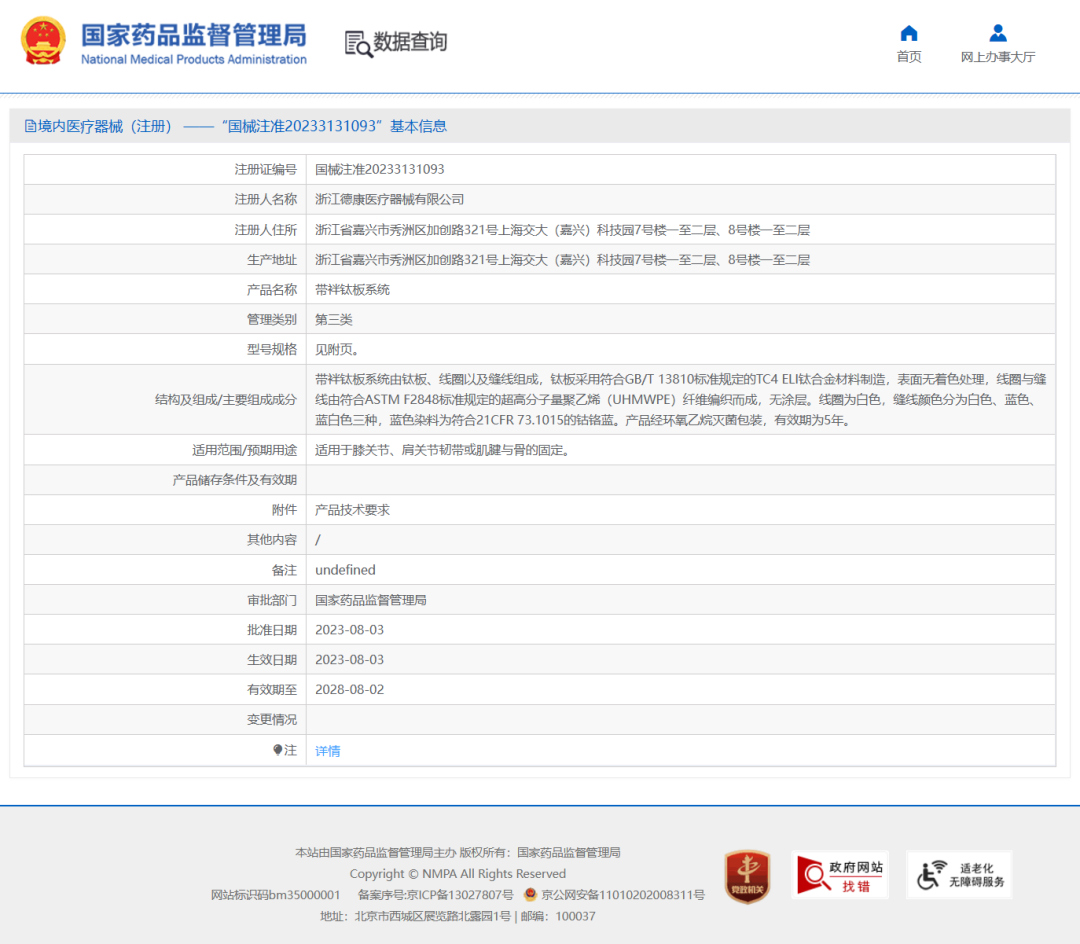Image resolution: width=1080 pixels, height=944 pixels.
Task: Open the 详情 link in 注 row
Action: pos(328,751)
